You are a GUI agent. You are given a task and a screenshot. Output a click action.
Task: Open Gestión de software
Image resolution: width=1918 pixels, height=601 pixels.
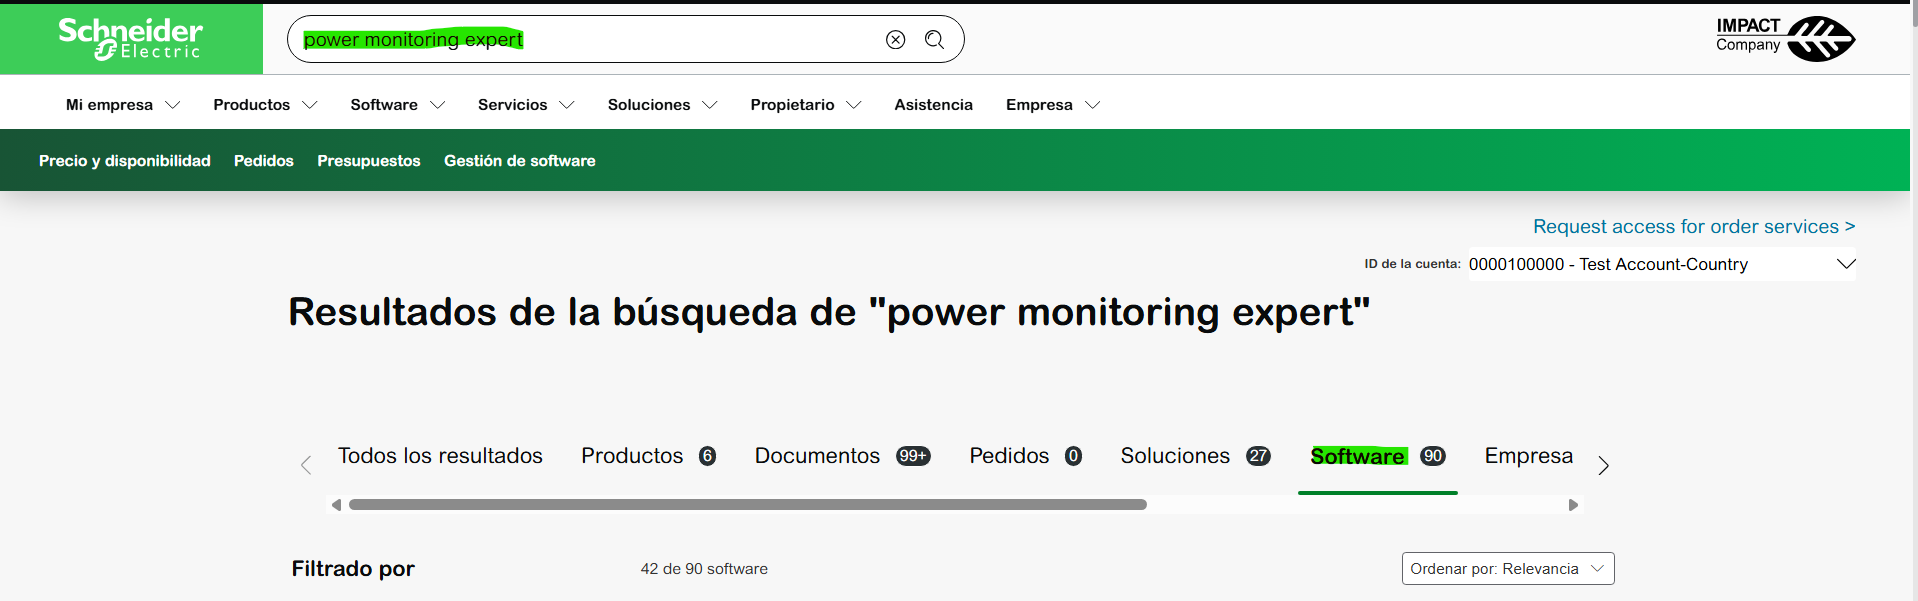click(520, 161)
